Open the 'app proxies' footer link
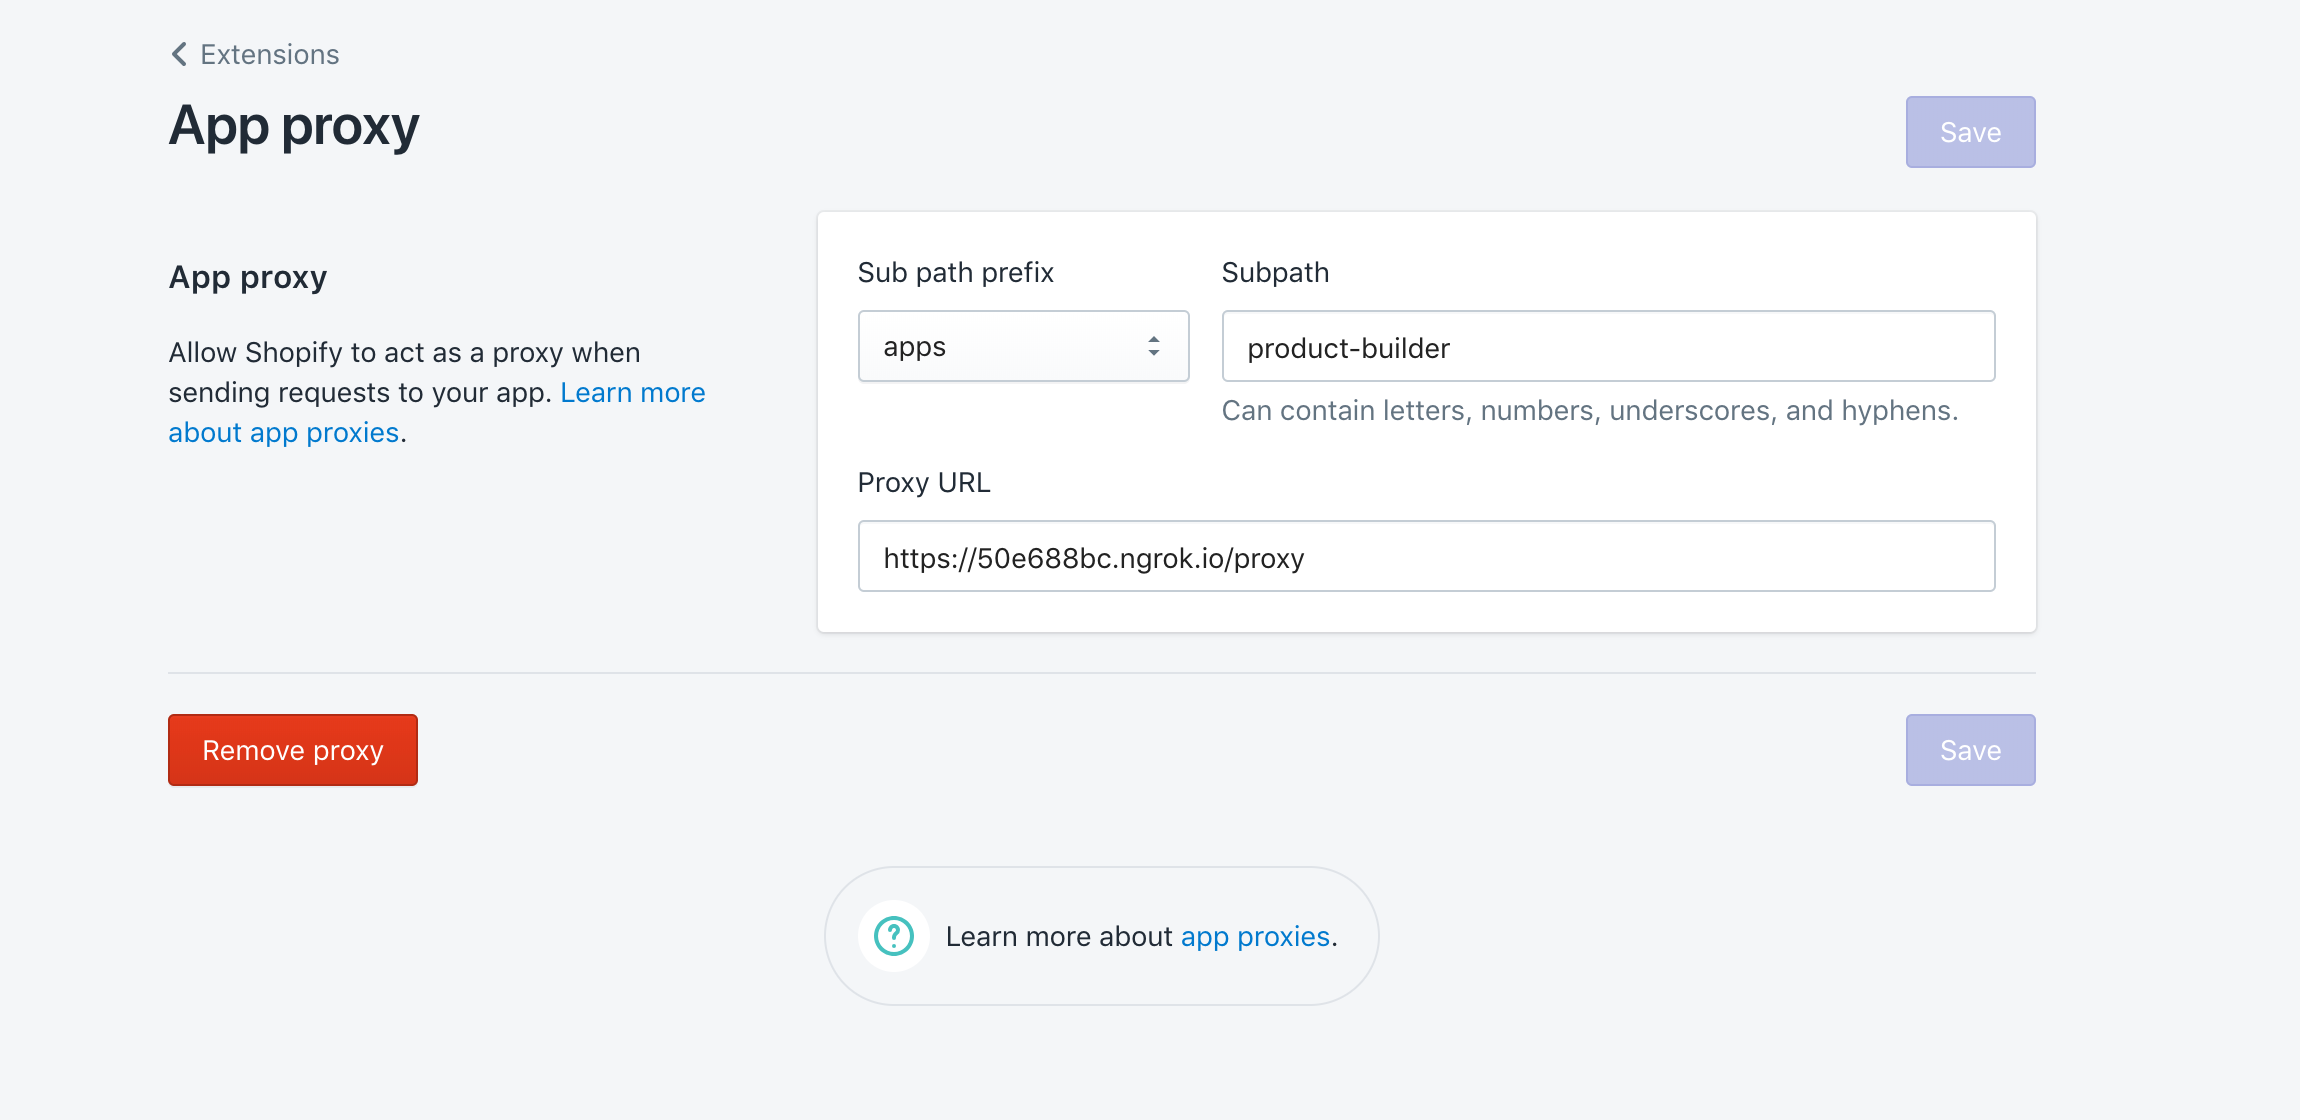 (x=1255, y=937)
